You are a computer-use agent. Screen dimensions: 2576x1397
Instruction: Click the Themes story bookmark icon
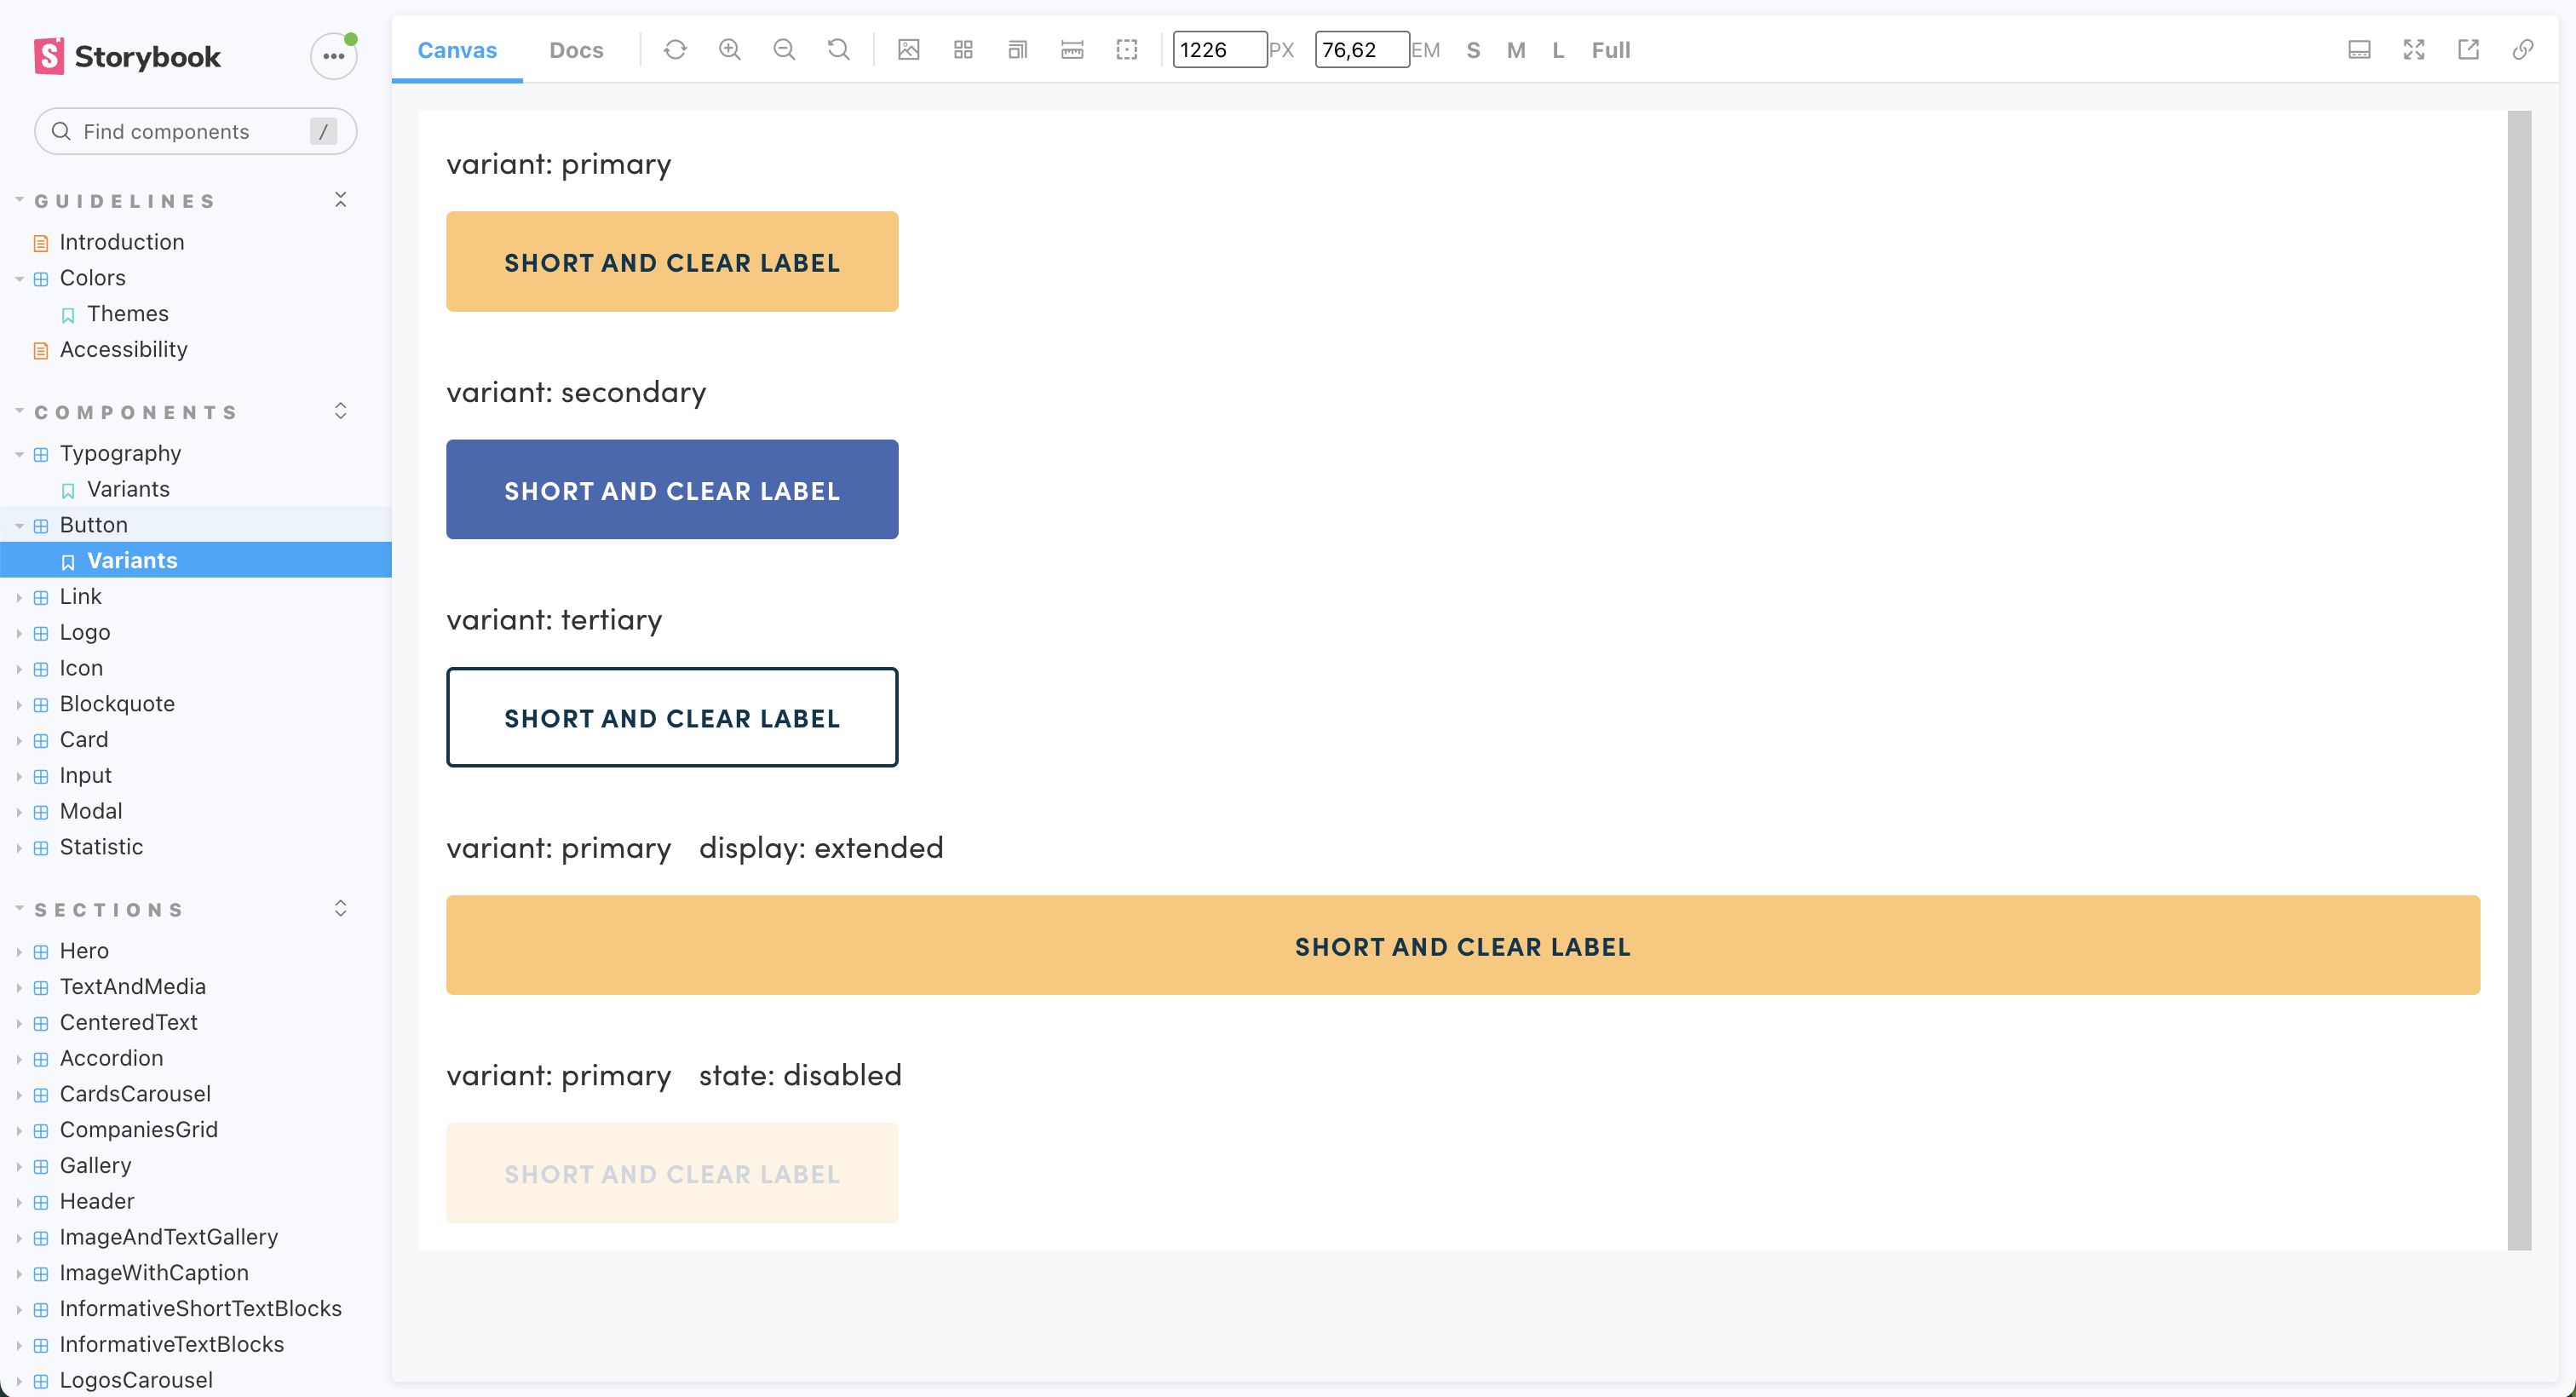point(68,315)
